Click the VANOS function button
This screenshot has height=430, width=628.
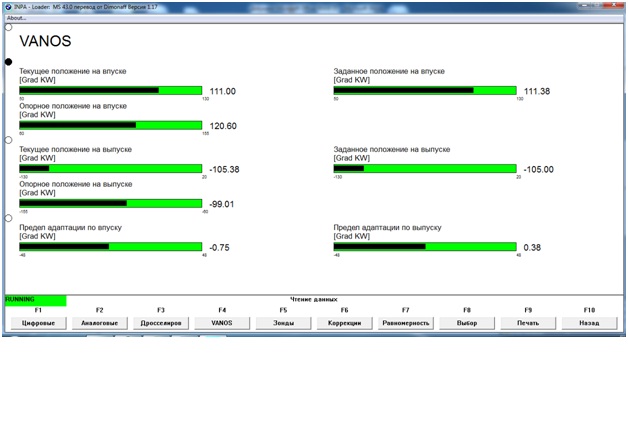coord(222,323)
